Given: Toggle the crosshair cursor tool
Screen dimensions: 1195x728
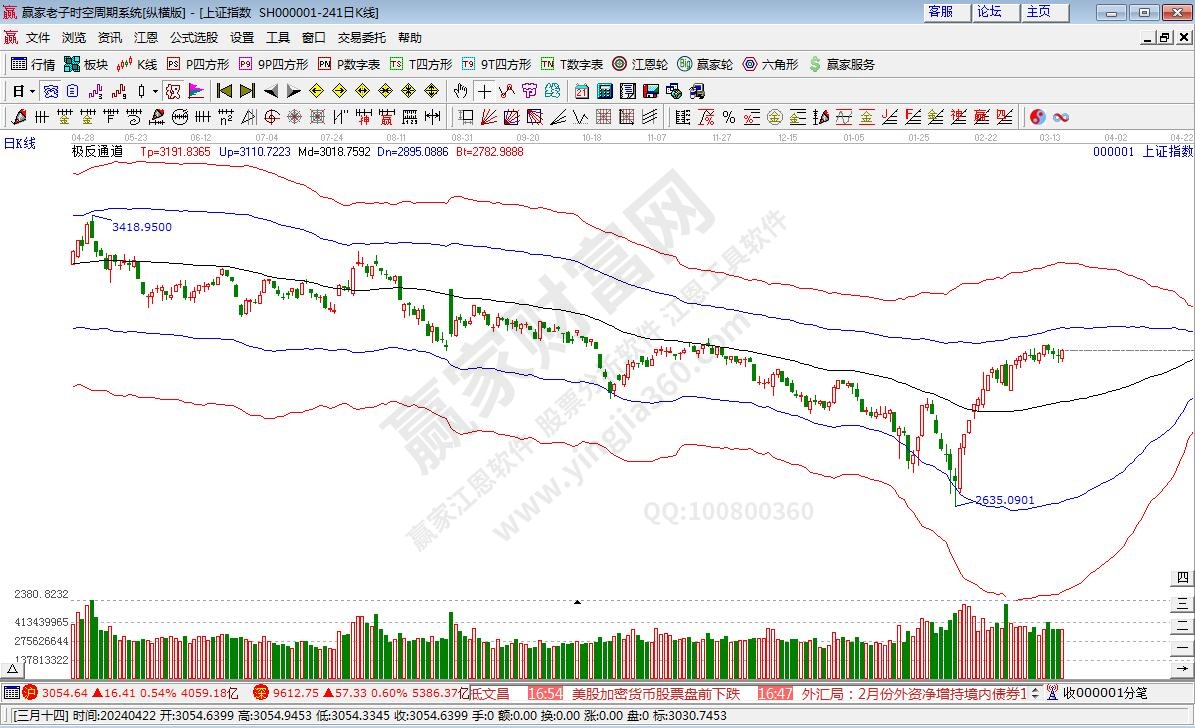Looking at the screenshot, I should pos(485,91).
